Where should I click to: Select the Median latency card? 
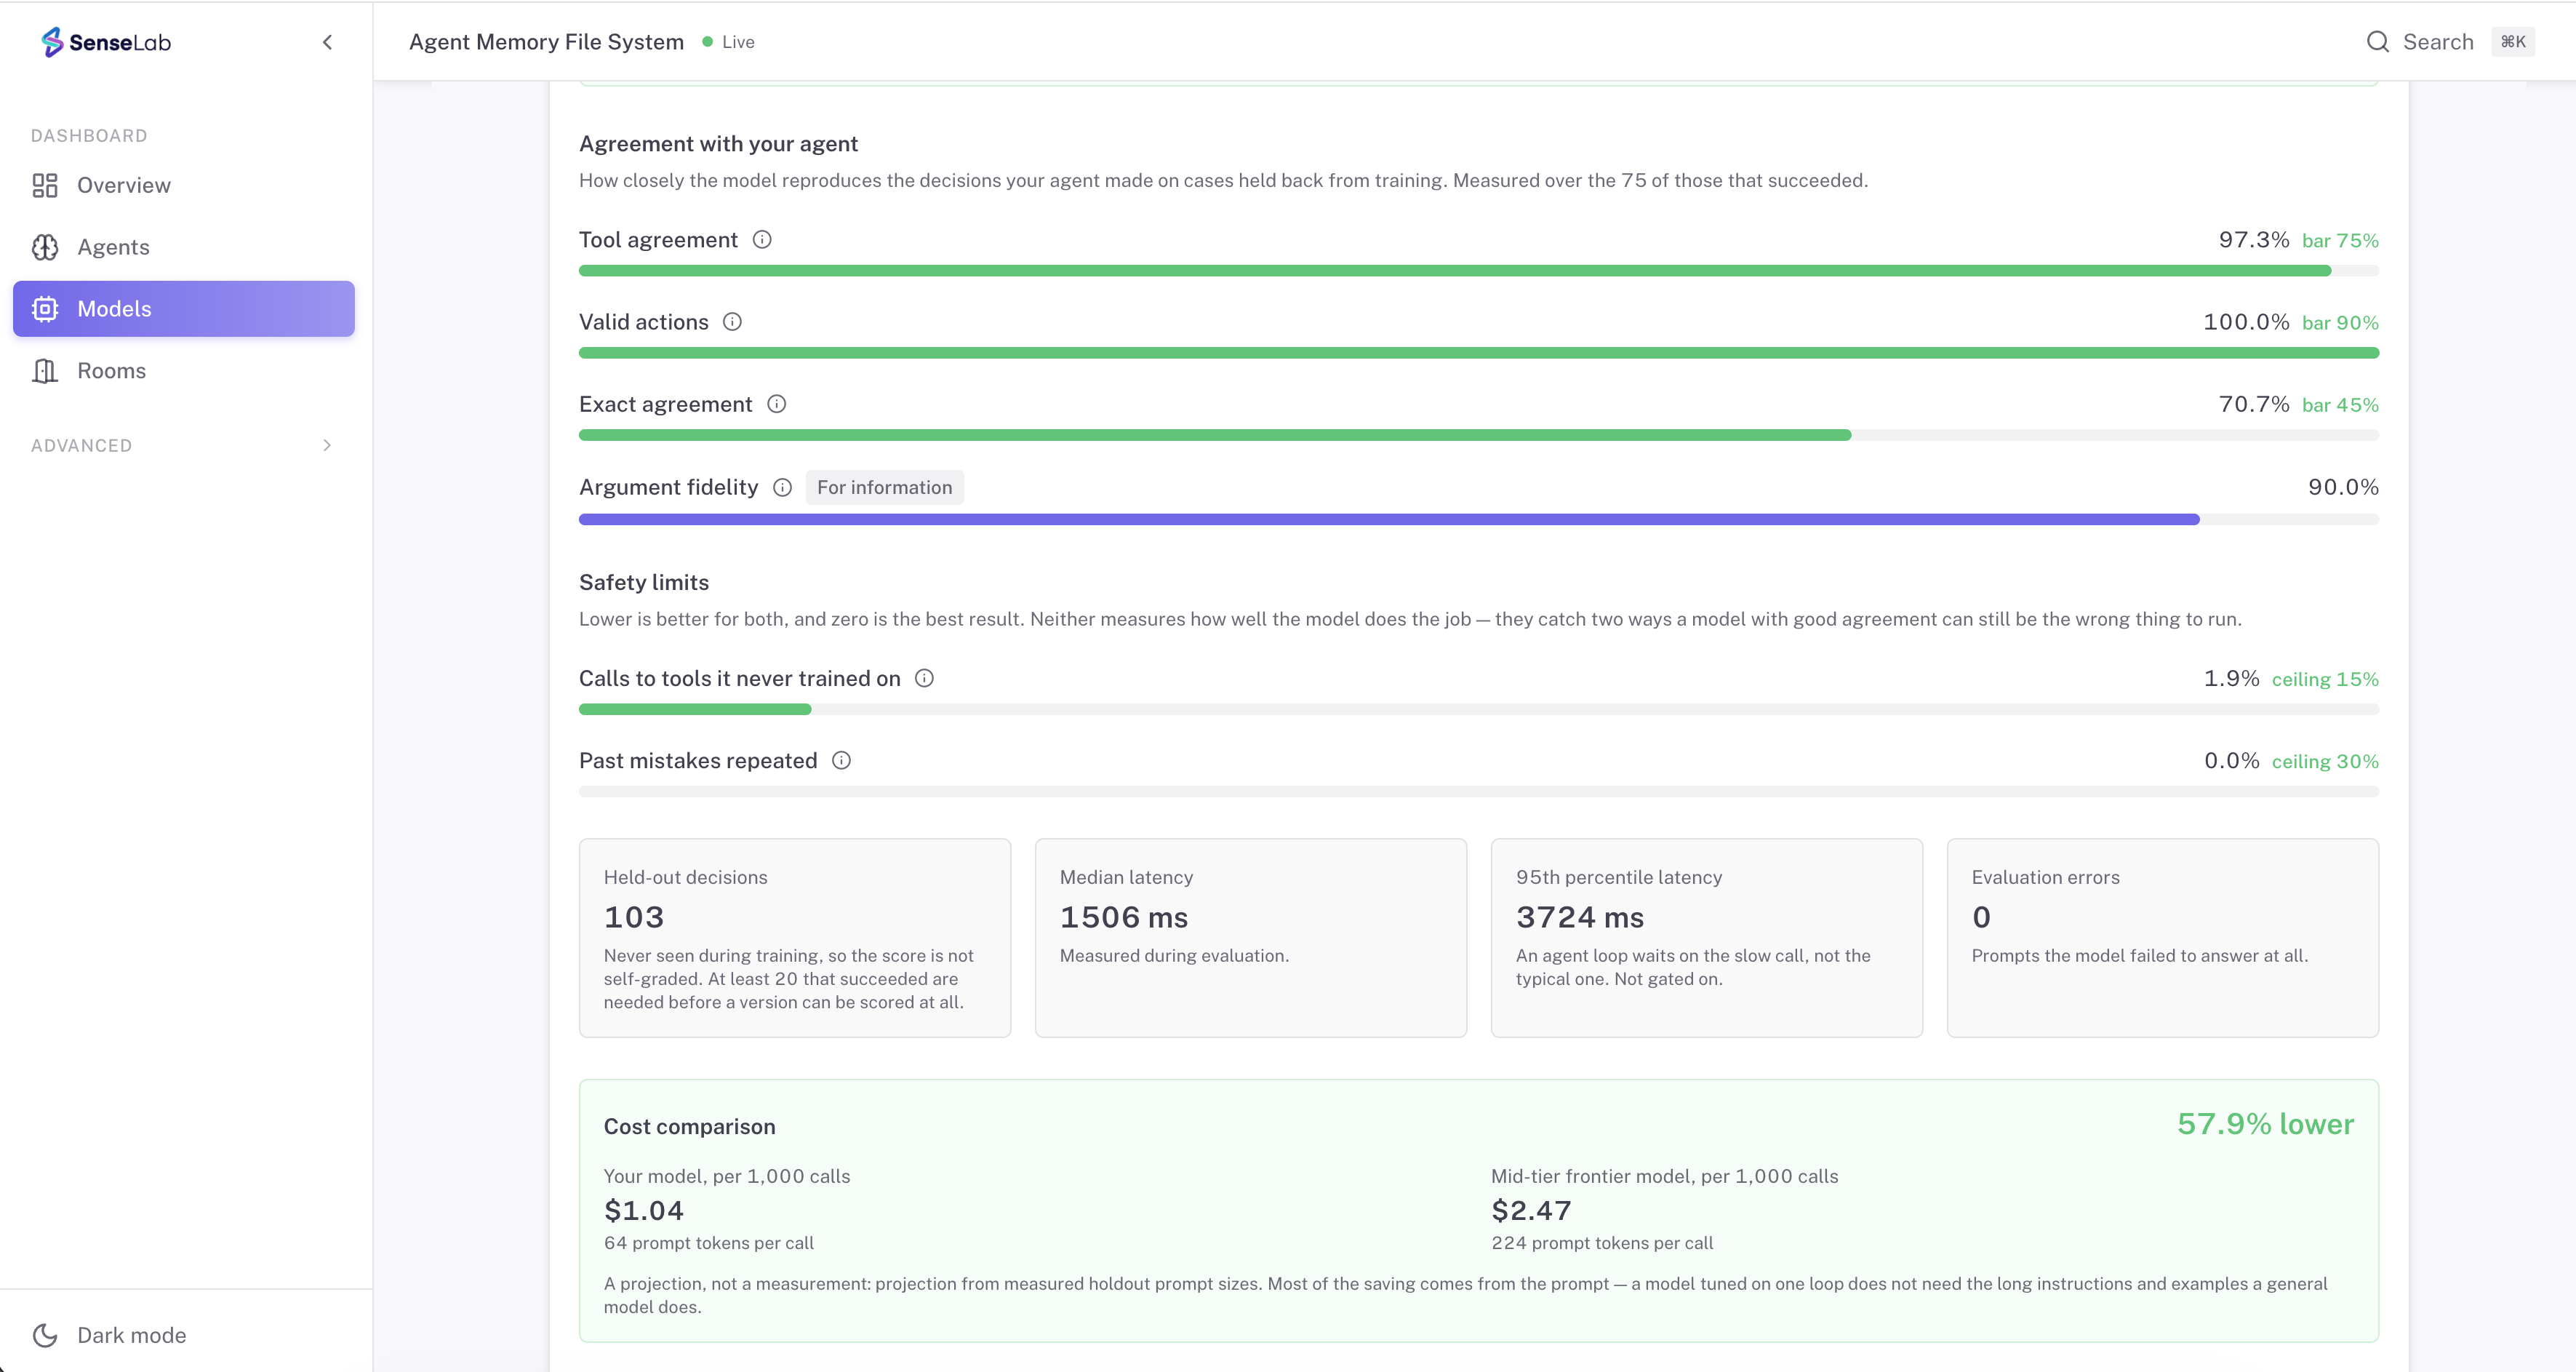pyautogui.click(x=1251, y=938)
